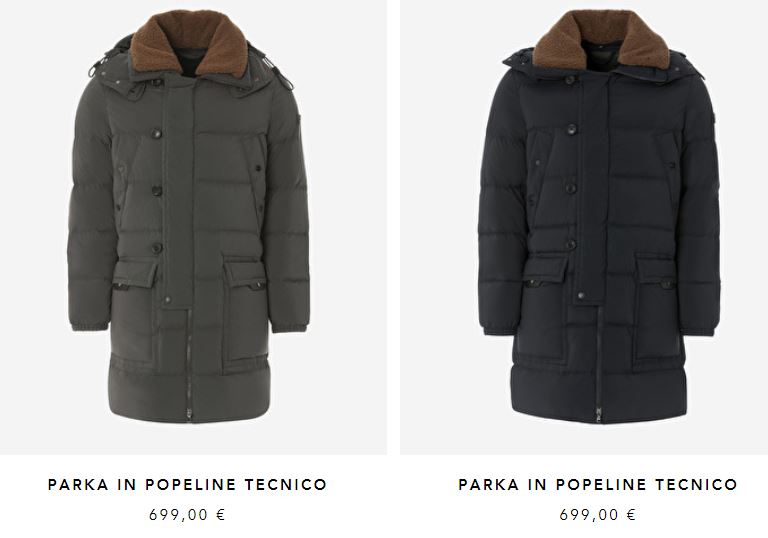Click the word PARKA in the left title
Image resolution: width=768 pixels, height=538 pixels.
click(x=78, y=485)
